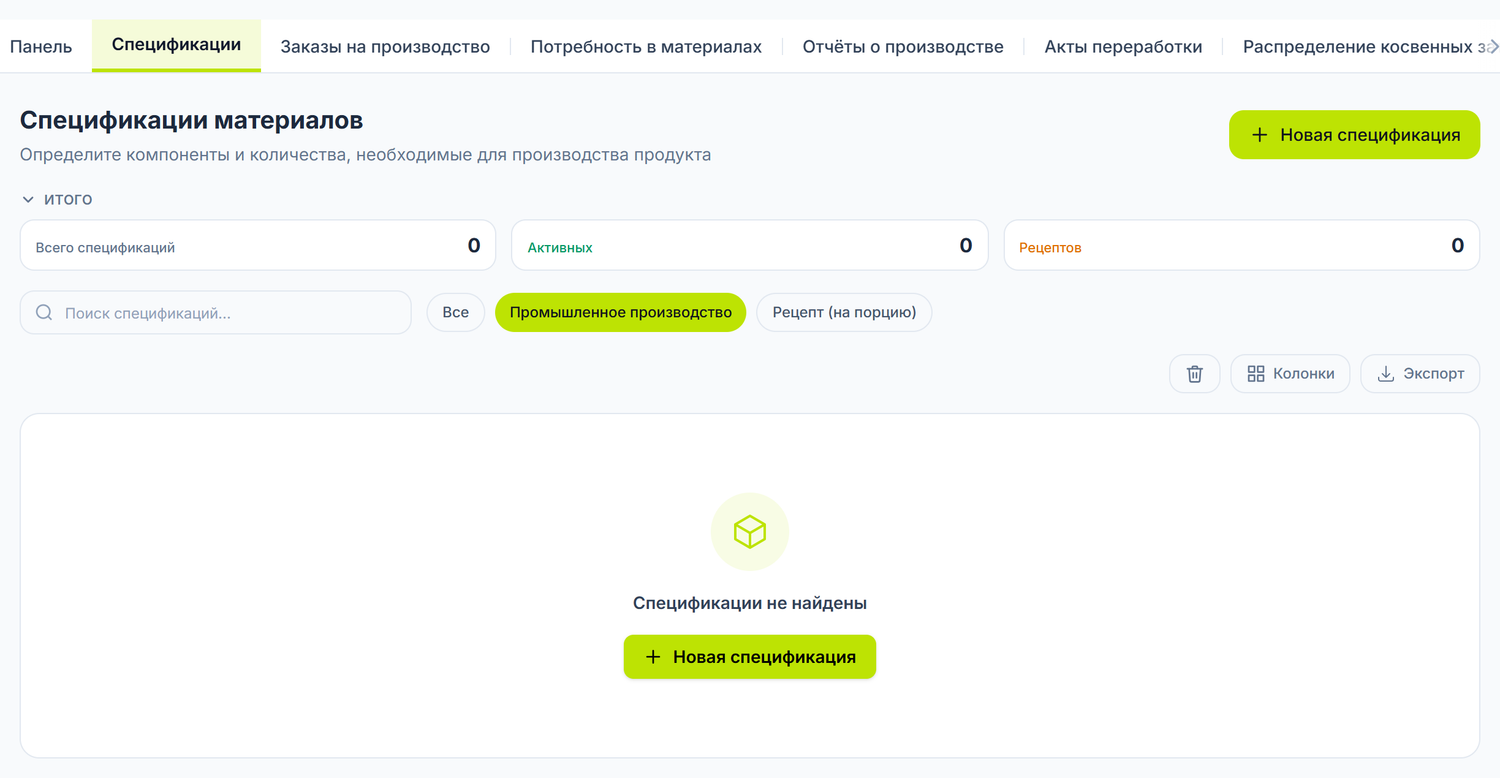This screenshot has height=778, width=1500.
Task: Click Новая спецификация in empty list
Action: 750,657
